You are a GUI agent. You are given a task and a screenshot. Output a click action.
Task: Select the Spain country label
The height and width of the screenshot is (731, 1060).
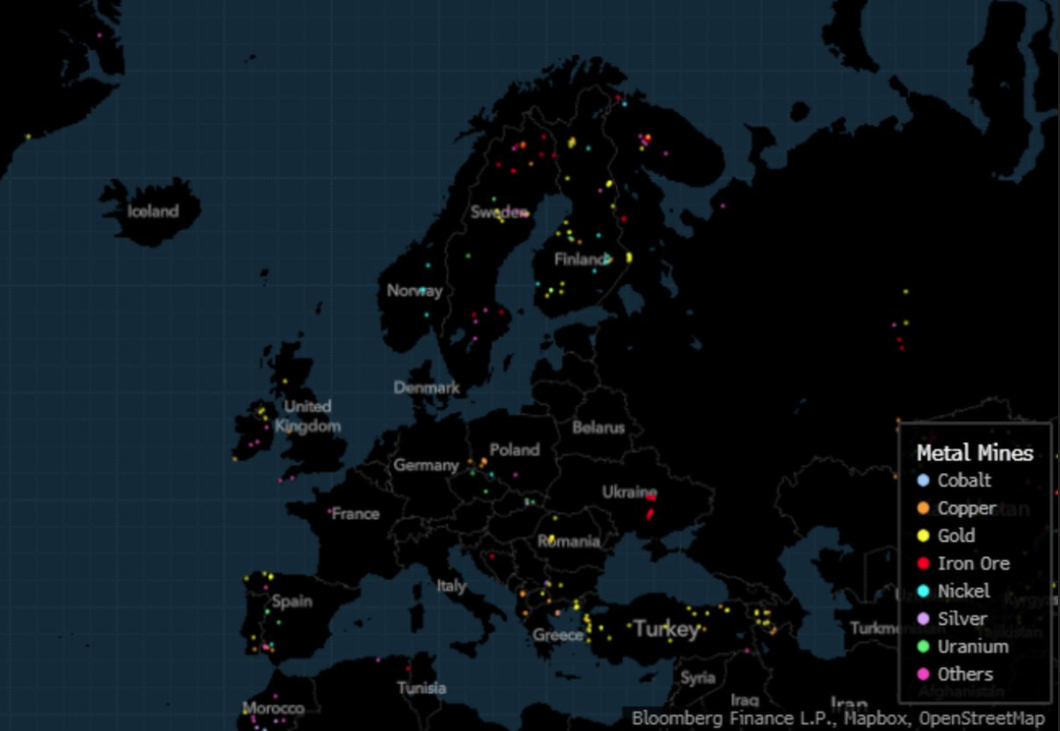point(292,602)
